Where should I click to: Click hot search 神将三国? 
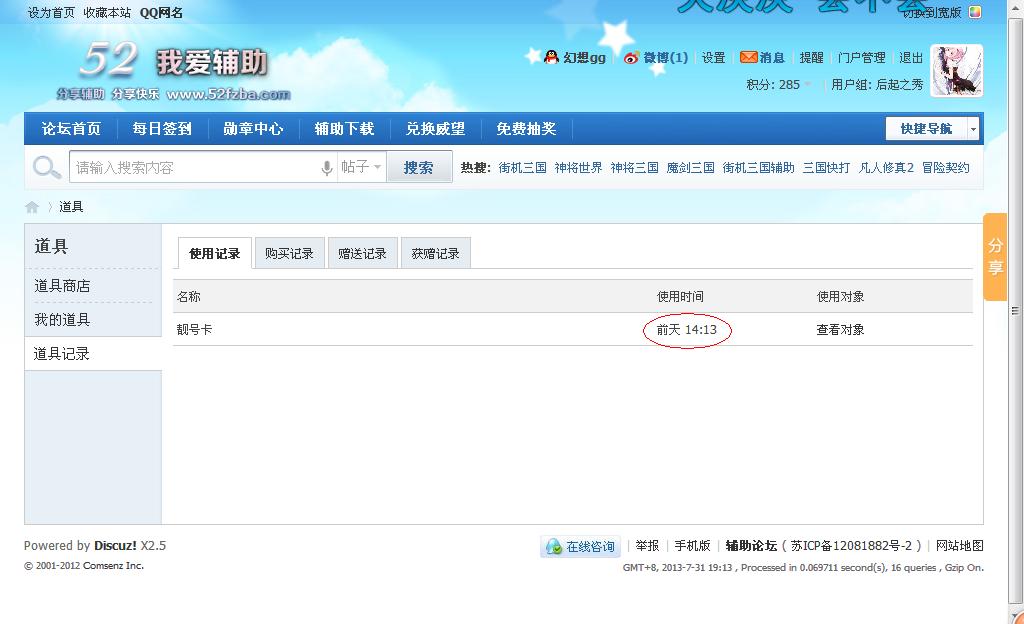635,168
